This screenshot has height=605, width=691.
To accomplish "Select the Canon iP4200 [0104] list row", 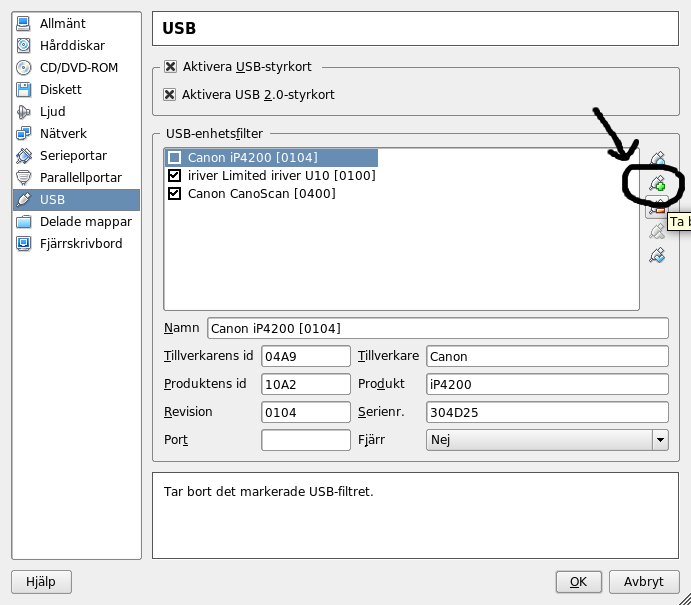I will 271,158.
